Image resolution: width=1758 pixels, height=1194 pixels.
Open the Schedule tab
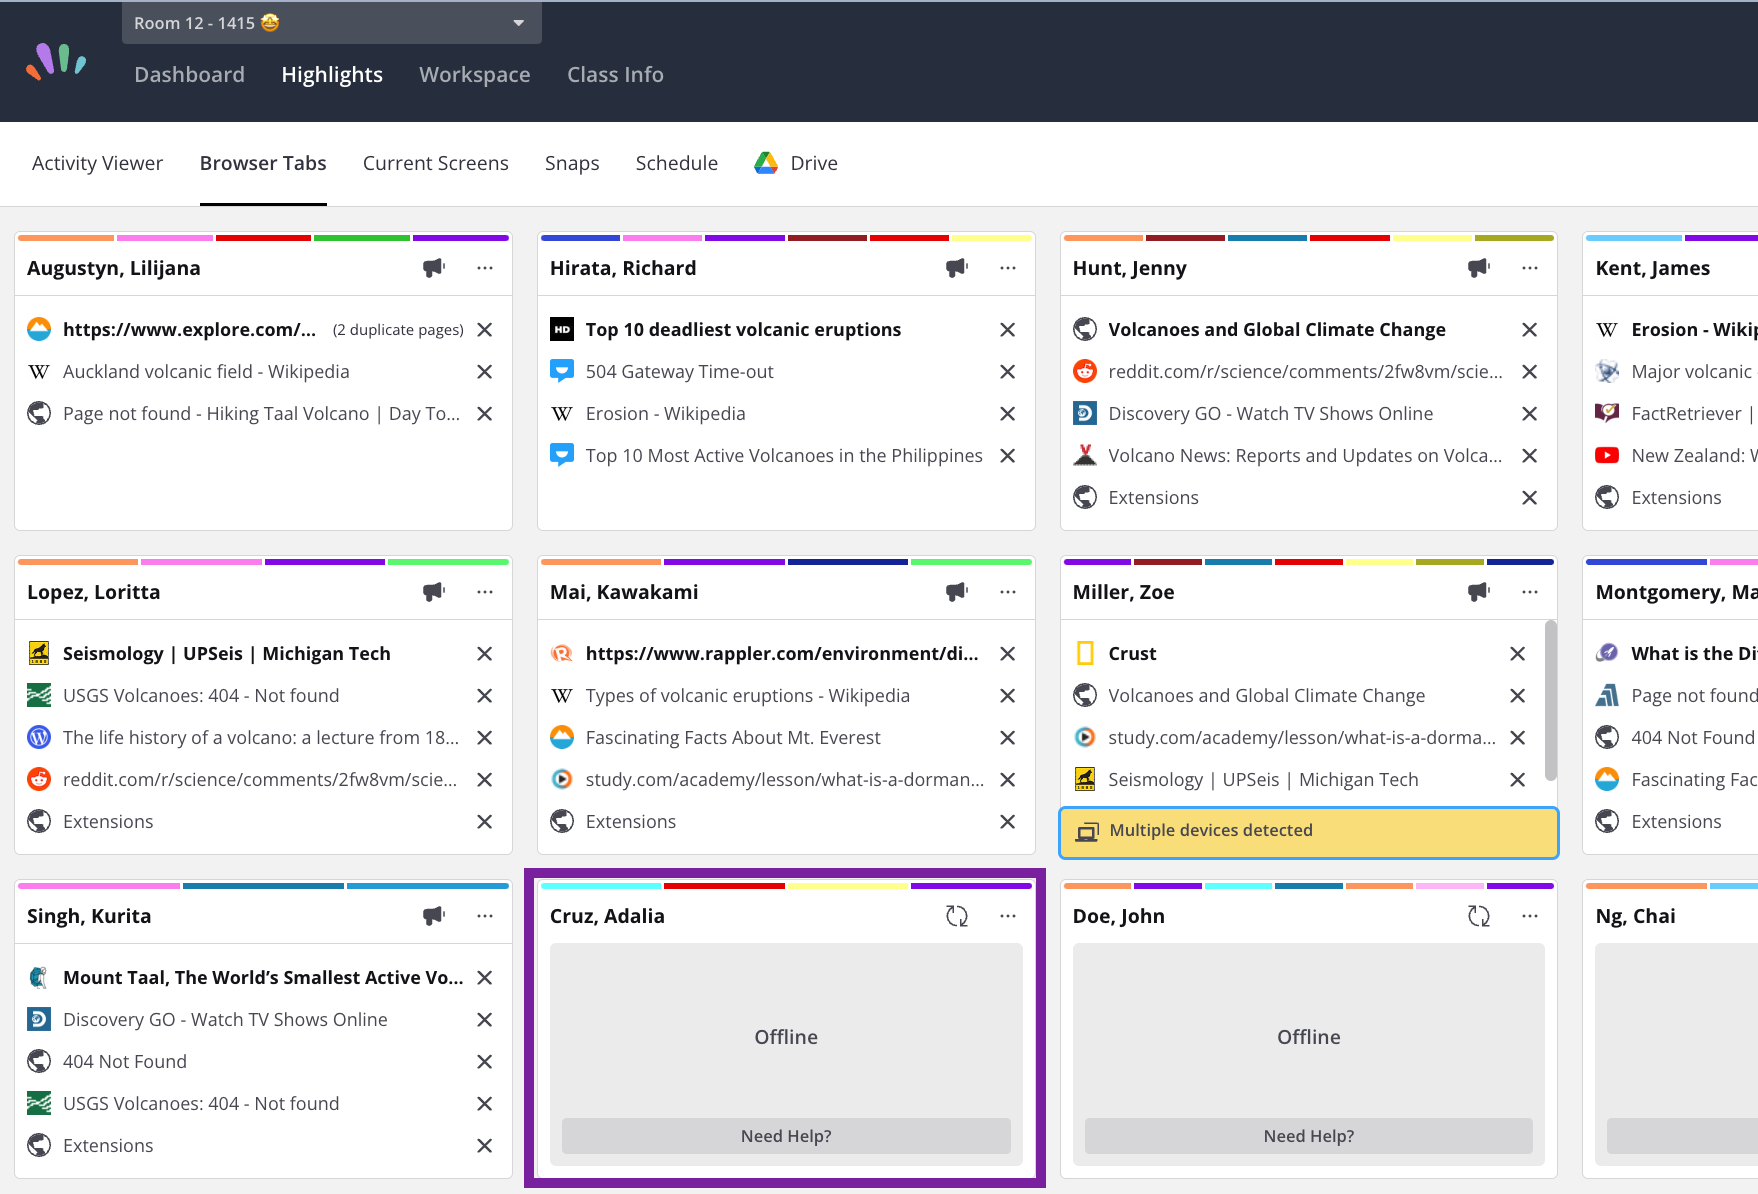pos(677,163)
